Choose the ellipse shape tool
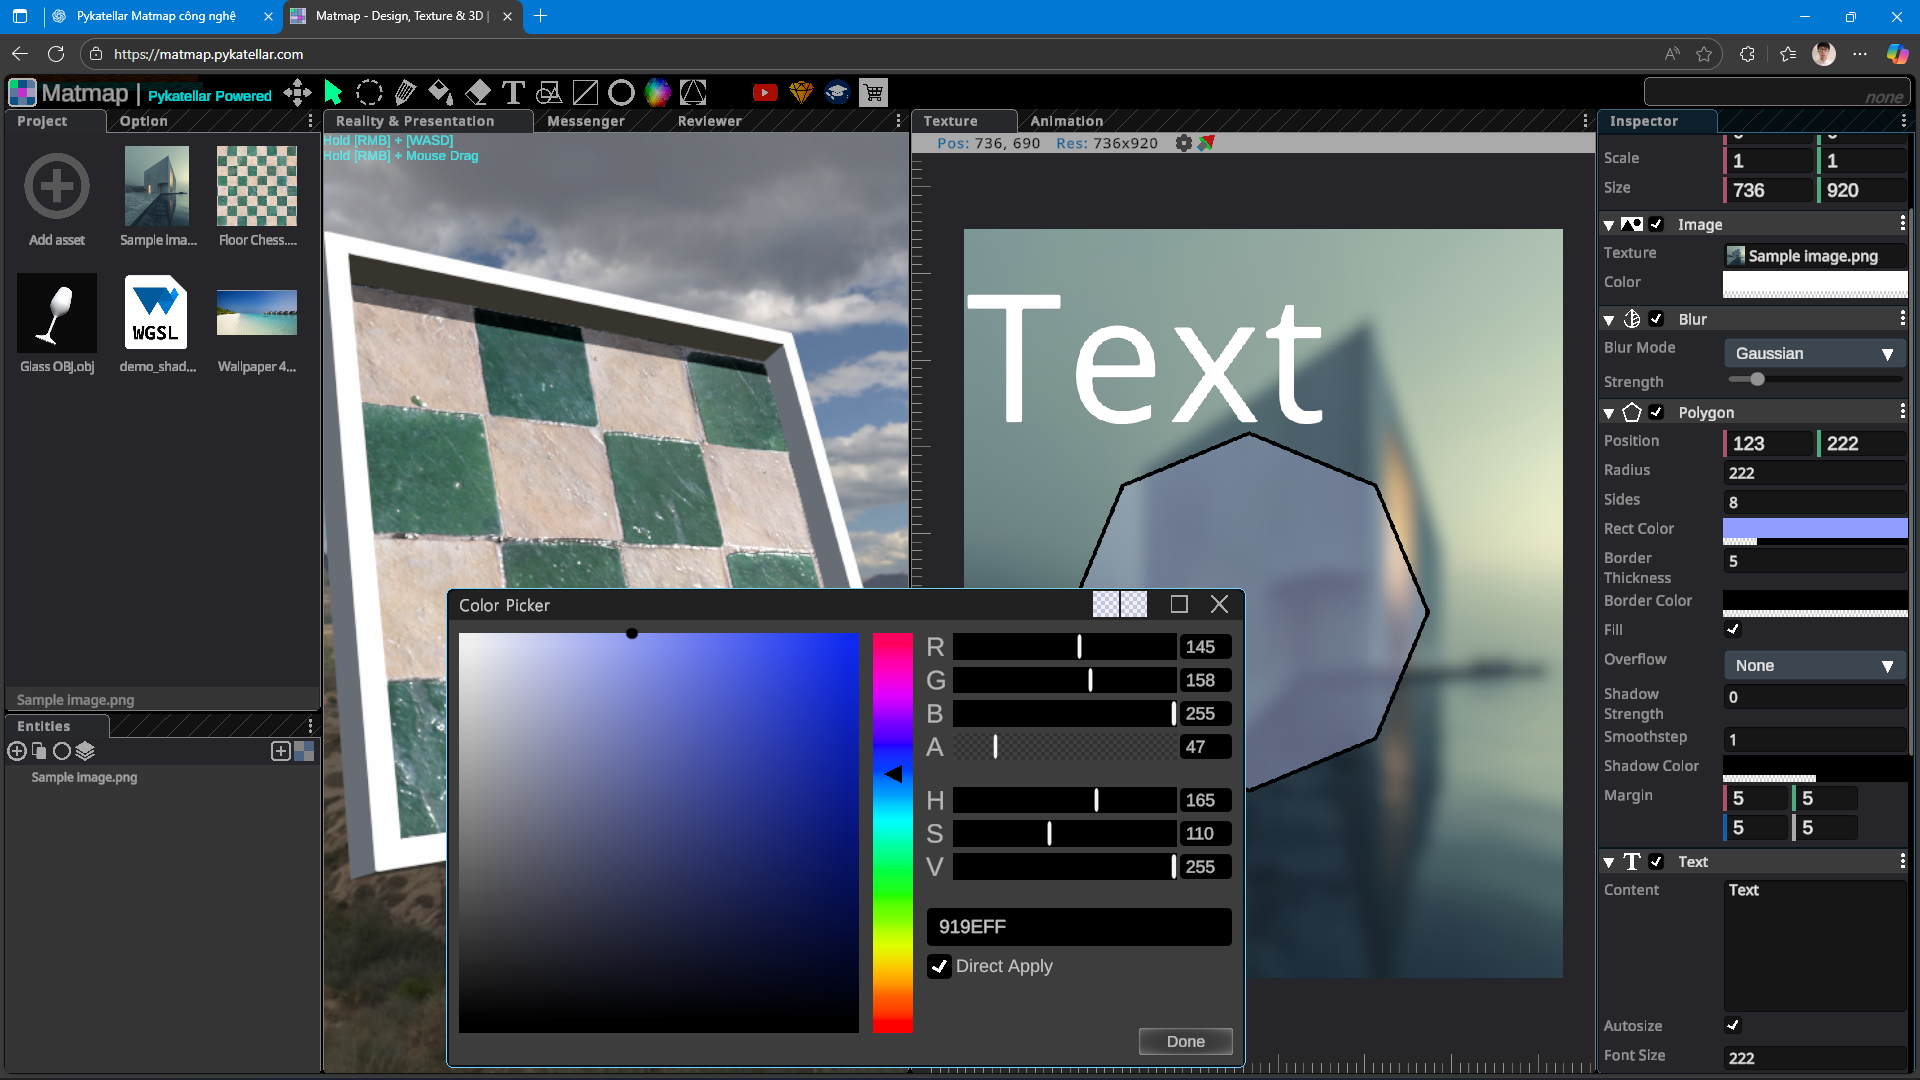The width and height of the screenshot is (1920, 1080). click(621, 93)
